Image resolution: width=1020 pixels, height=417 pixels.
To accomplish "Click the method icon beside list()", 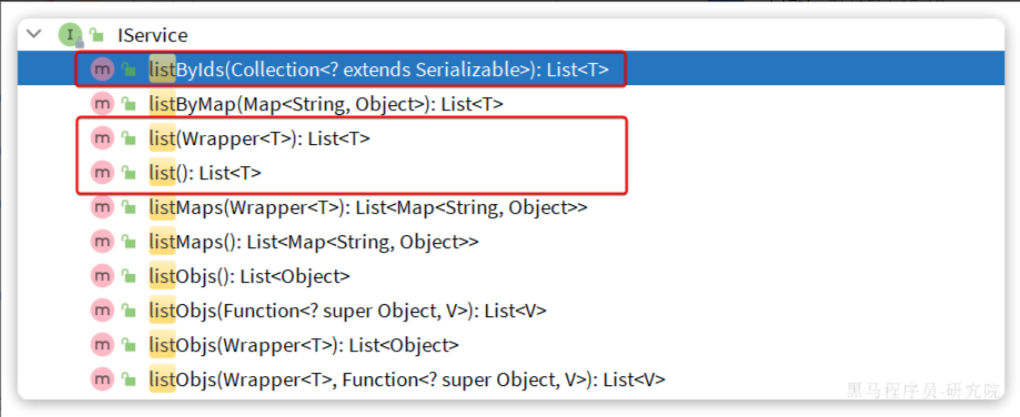I will pos(102,173).
